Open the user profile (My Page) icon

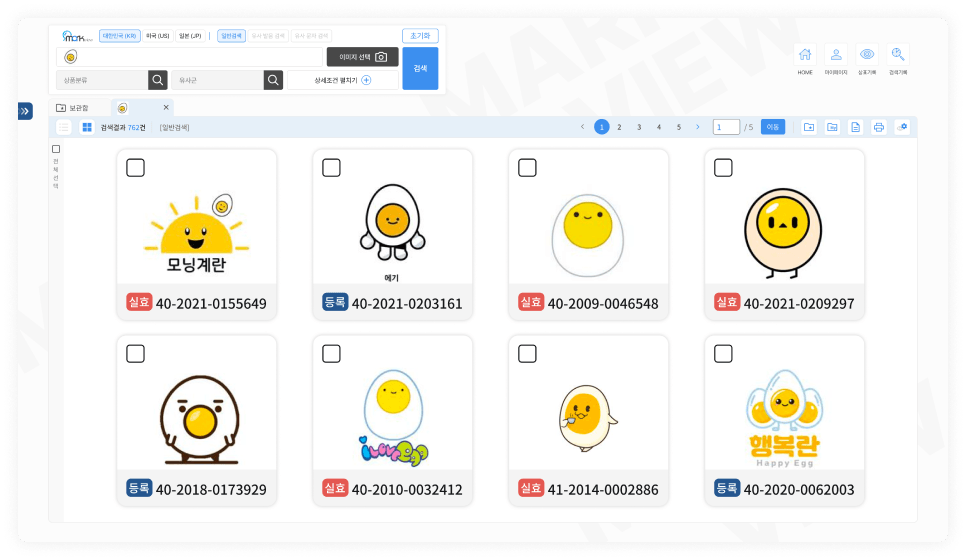836,56
